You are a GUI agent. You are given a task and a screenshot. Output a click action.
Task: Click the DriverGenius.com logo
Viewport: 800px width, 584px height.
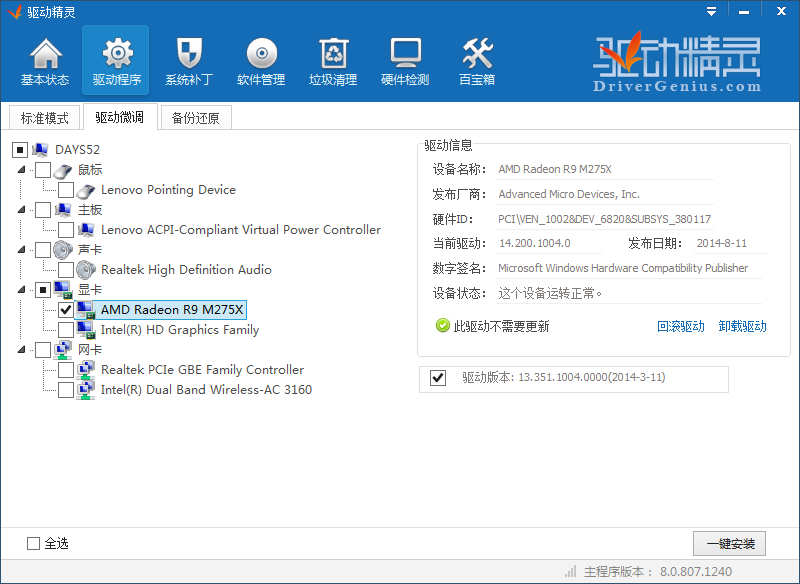click(677, 62)
